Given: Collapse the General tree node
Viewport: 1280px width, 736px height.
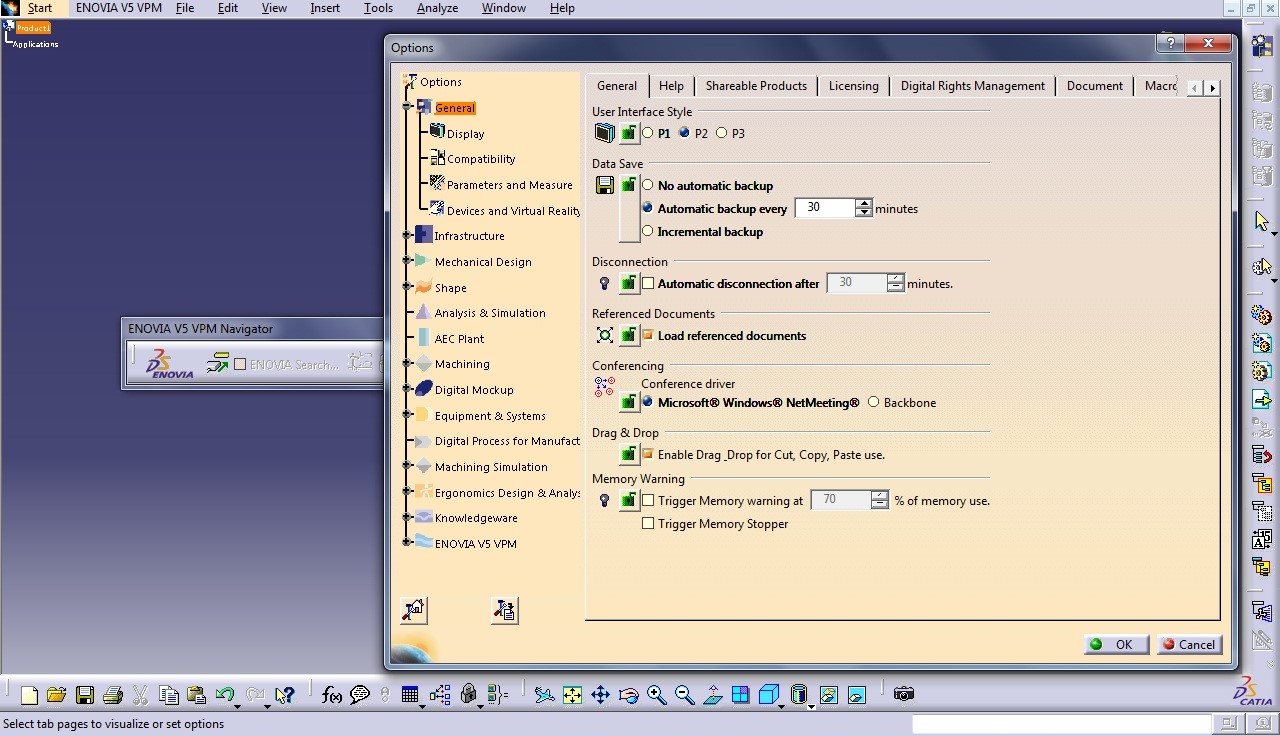Looking at the screenshot, I should pos(407,108).
